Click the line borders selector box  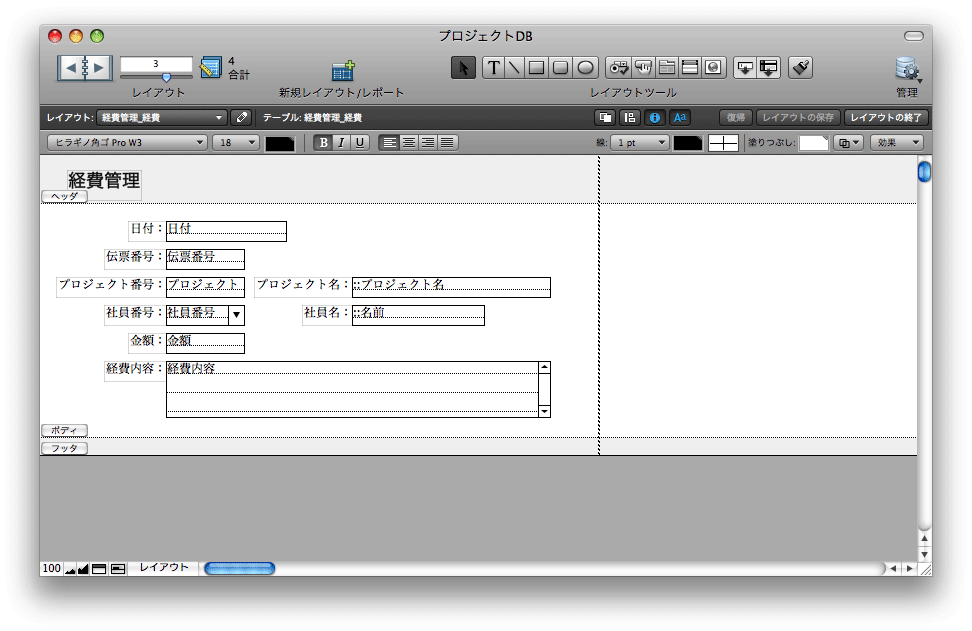coord(723,143)
